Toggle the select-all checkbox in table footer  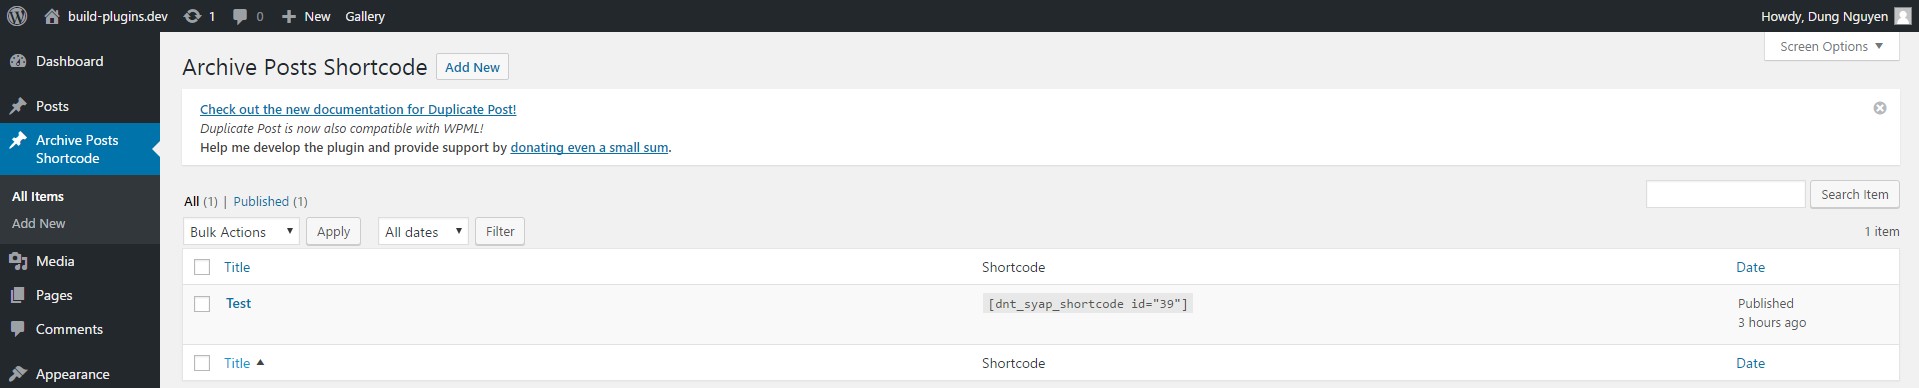(x=202, y=363)
